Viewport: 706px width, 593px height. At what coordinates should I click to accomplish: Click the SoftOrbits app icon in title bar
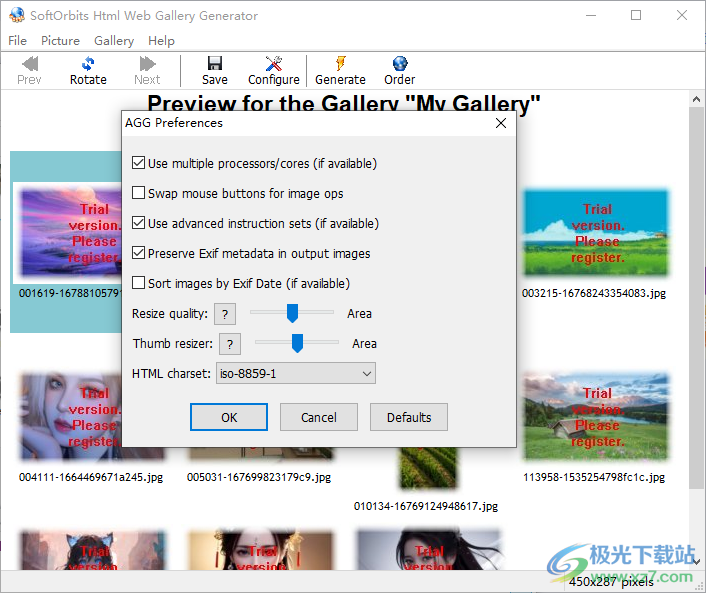click(x=17, y=15)
